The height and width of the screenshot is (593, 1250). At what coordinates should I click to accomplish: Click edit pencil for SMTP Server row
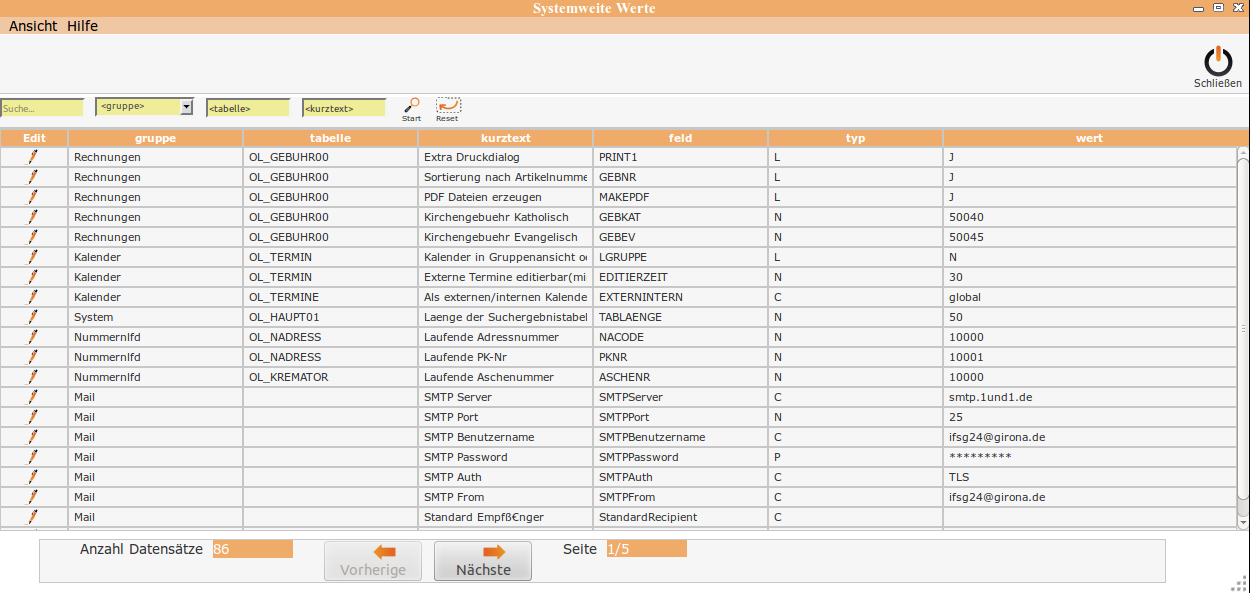[33, 397]
